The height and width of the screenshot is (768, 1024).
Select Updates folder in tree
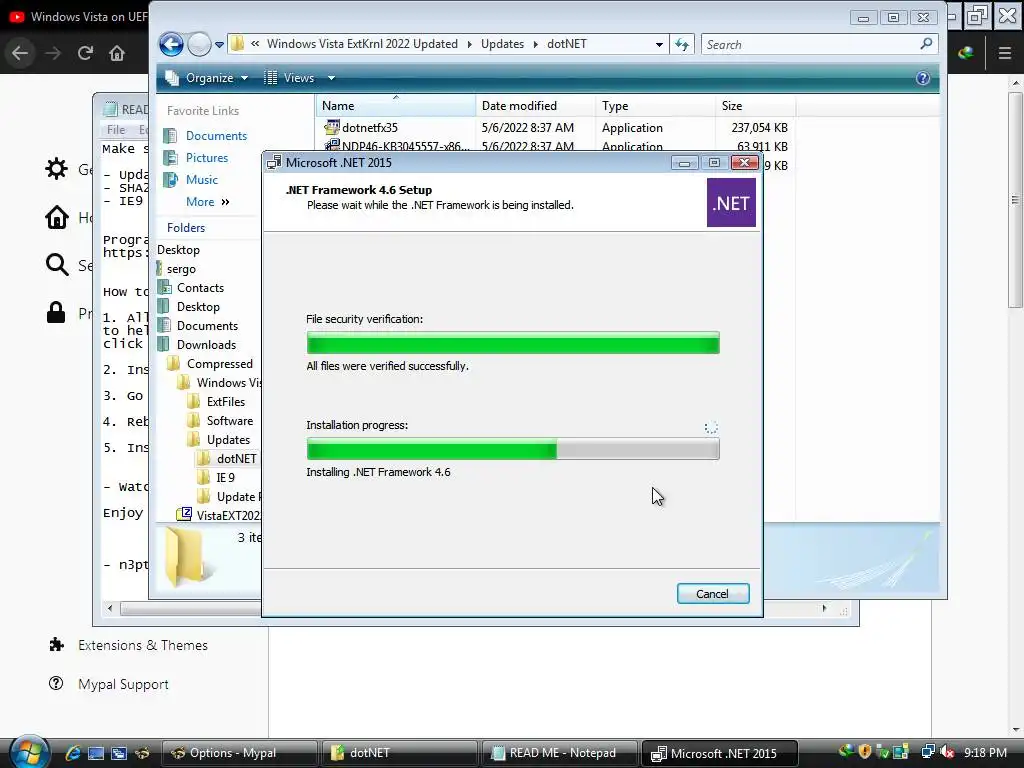pos(228,440)
